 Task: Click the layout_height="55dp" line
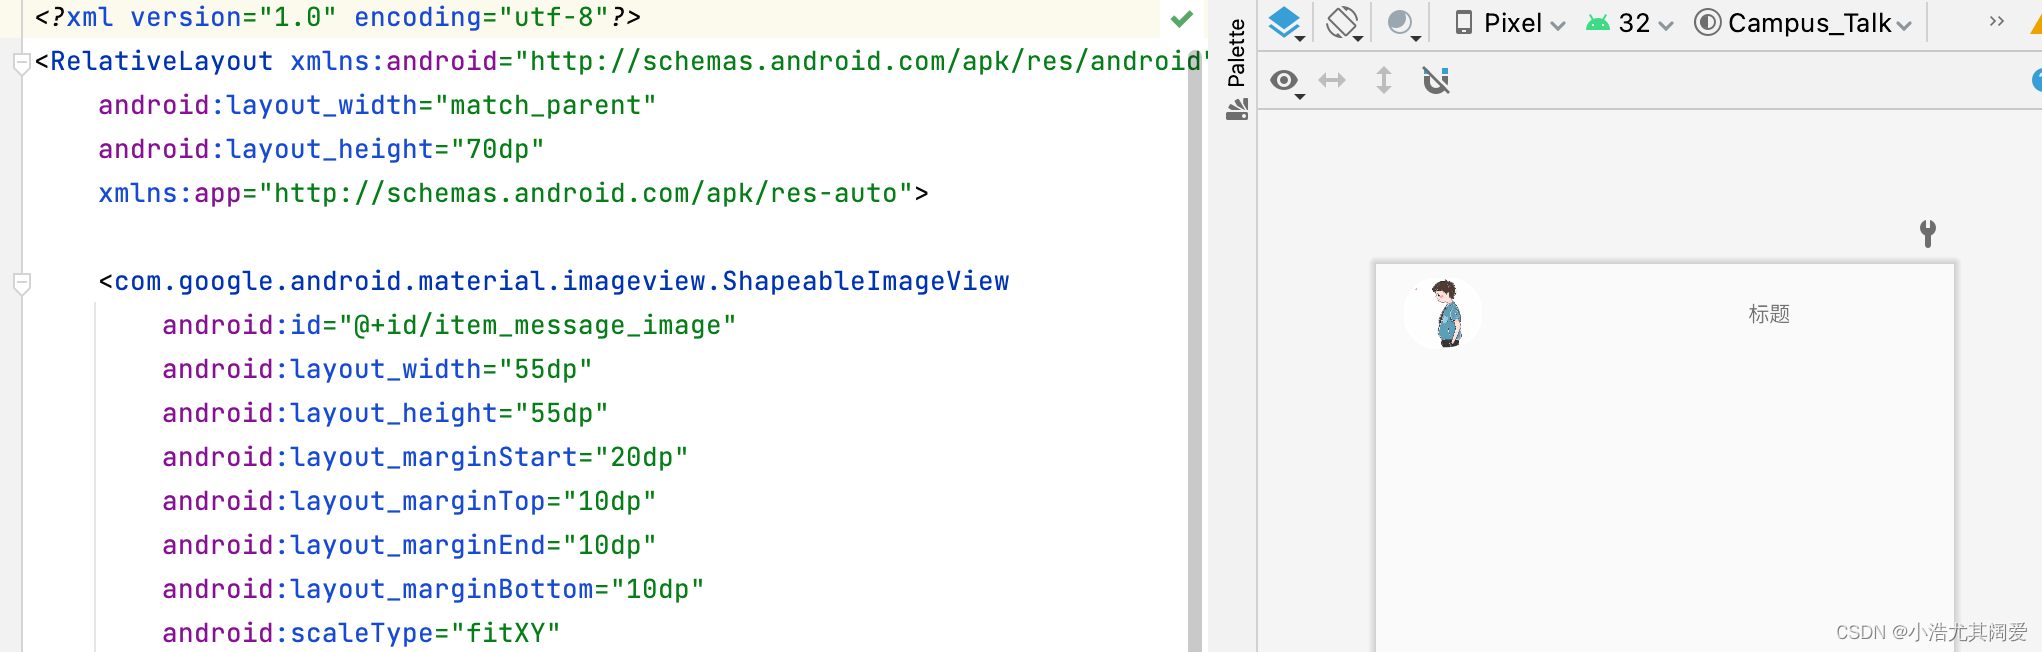click(385, 413)
